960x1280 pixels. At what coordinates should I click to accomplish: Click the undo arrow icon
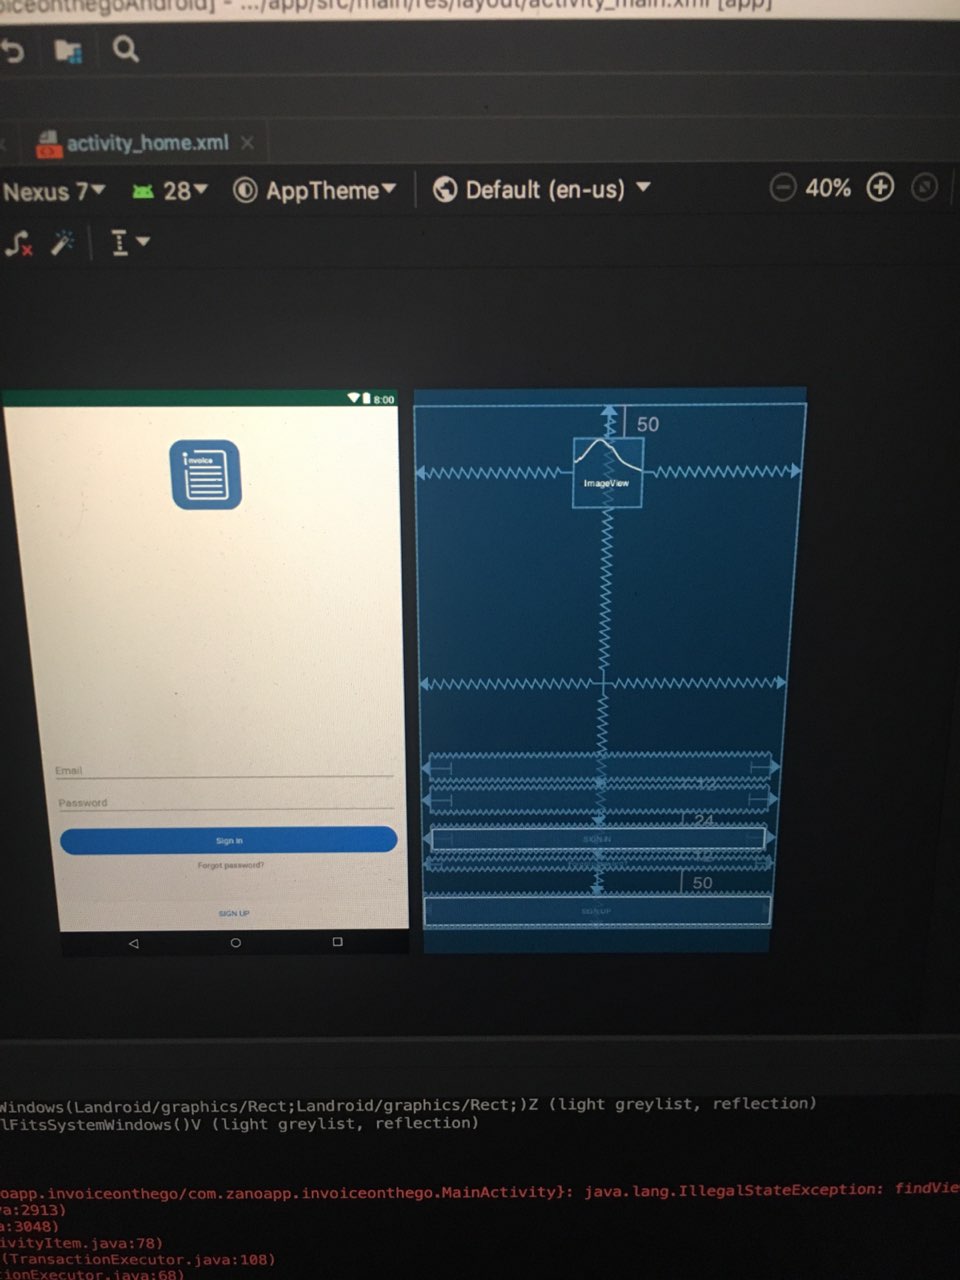tap(11, 50)
